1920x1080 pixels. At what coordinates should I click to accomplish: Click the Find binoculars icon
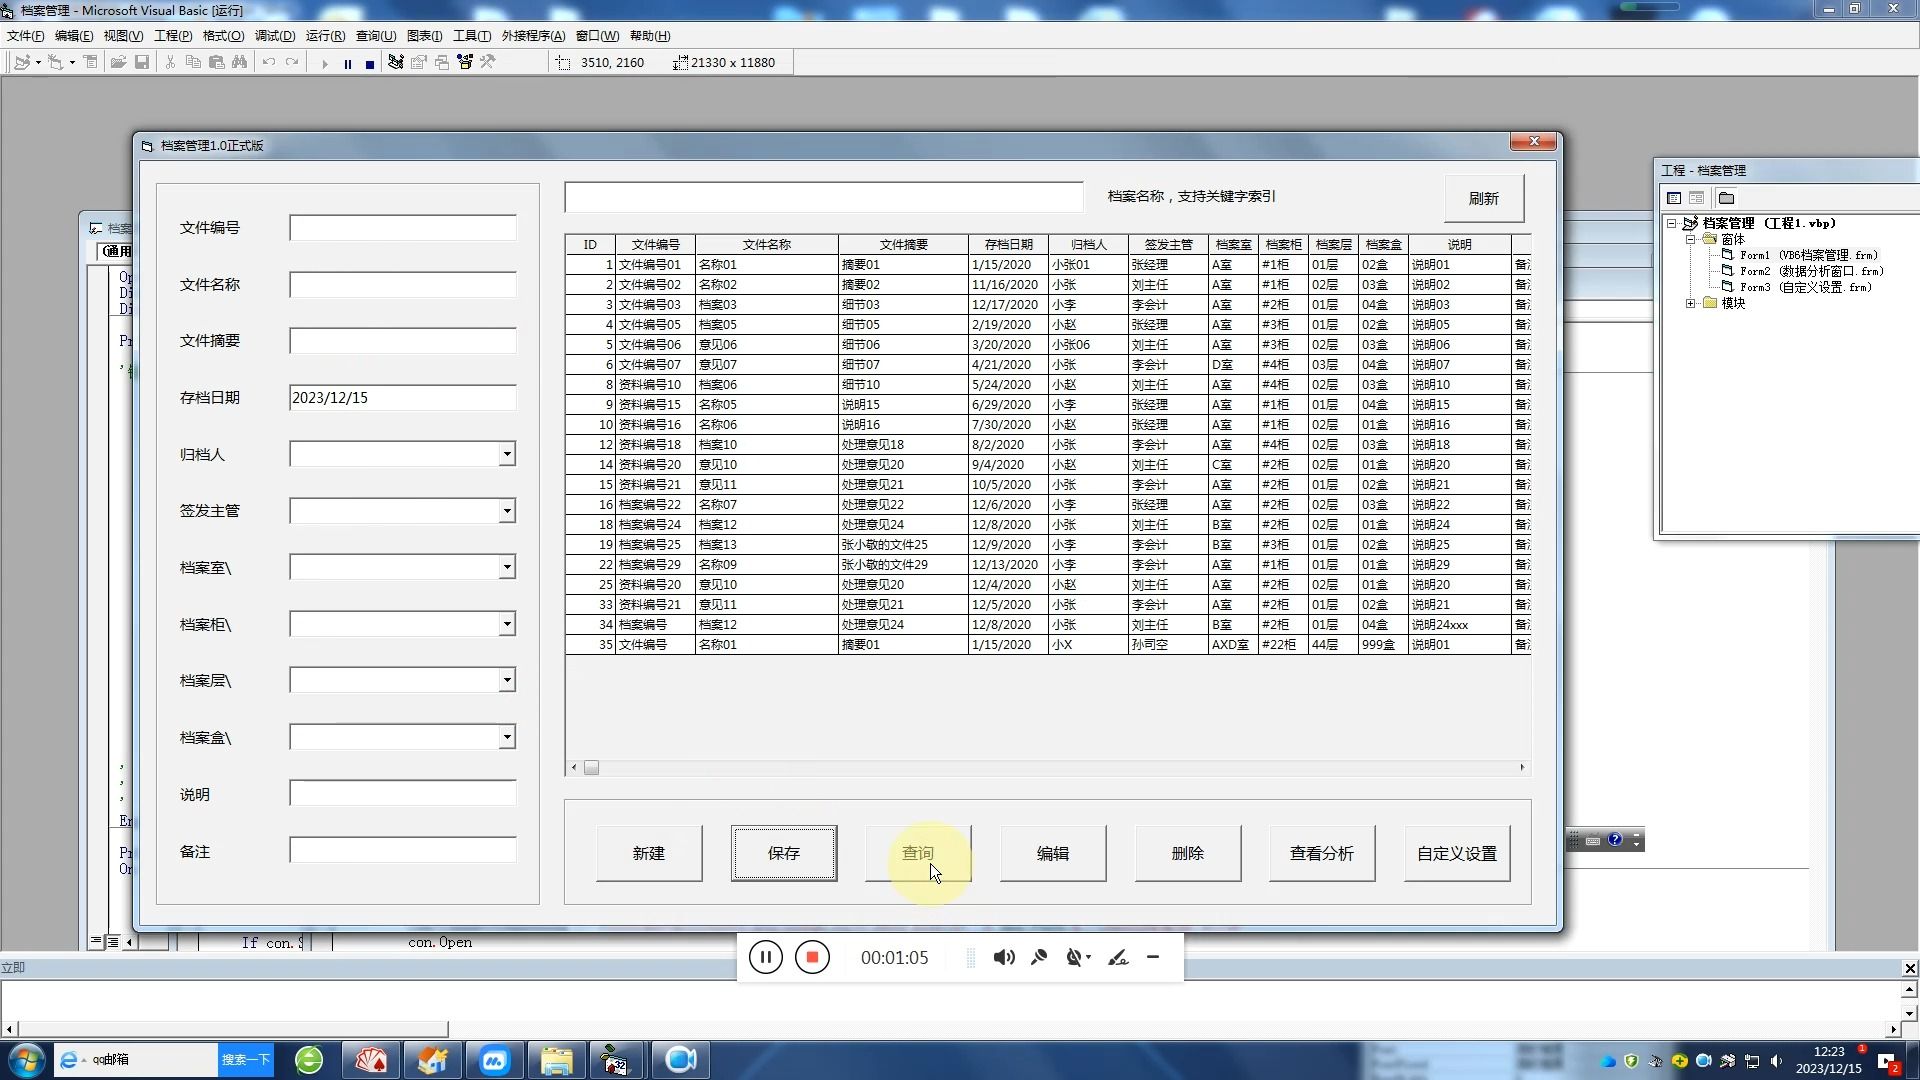coord(240,62)
